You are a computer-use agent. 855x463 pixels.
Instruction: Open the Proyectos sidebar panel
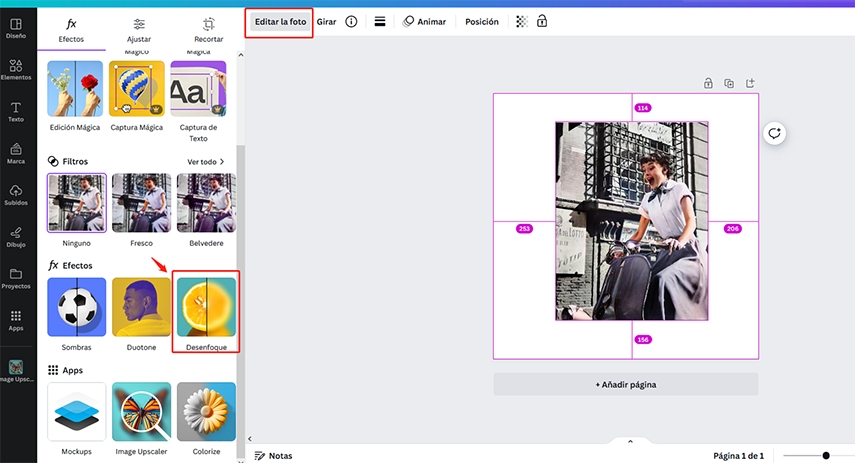pyautogui.click(x=16, y=279)
